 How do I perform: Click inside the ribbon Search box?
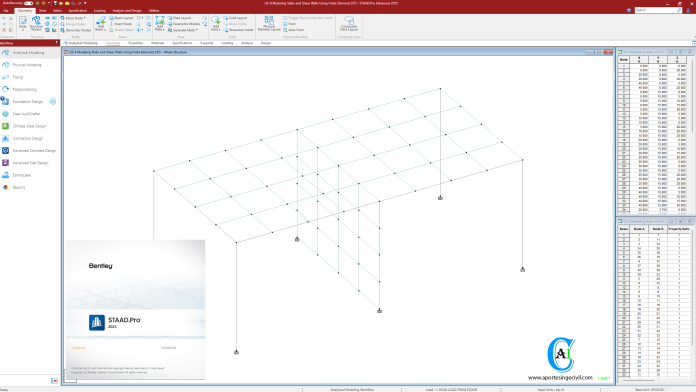click(x=658, y=10)
